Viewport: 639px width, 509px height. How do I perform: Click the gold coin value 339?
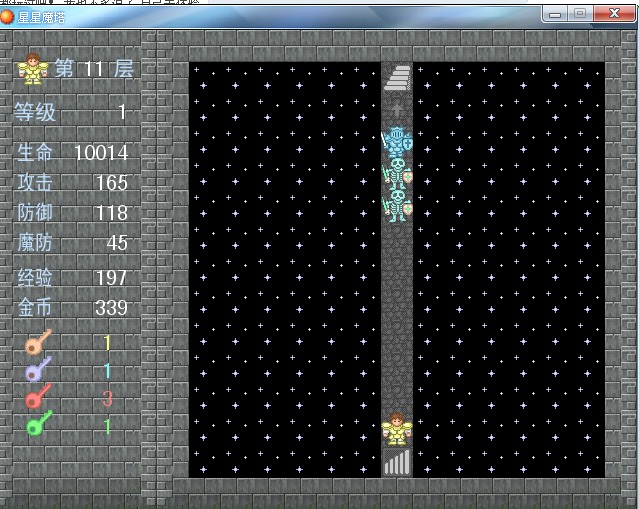111,308
